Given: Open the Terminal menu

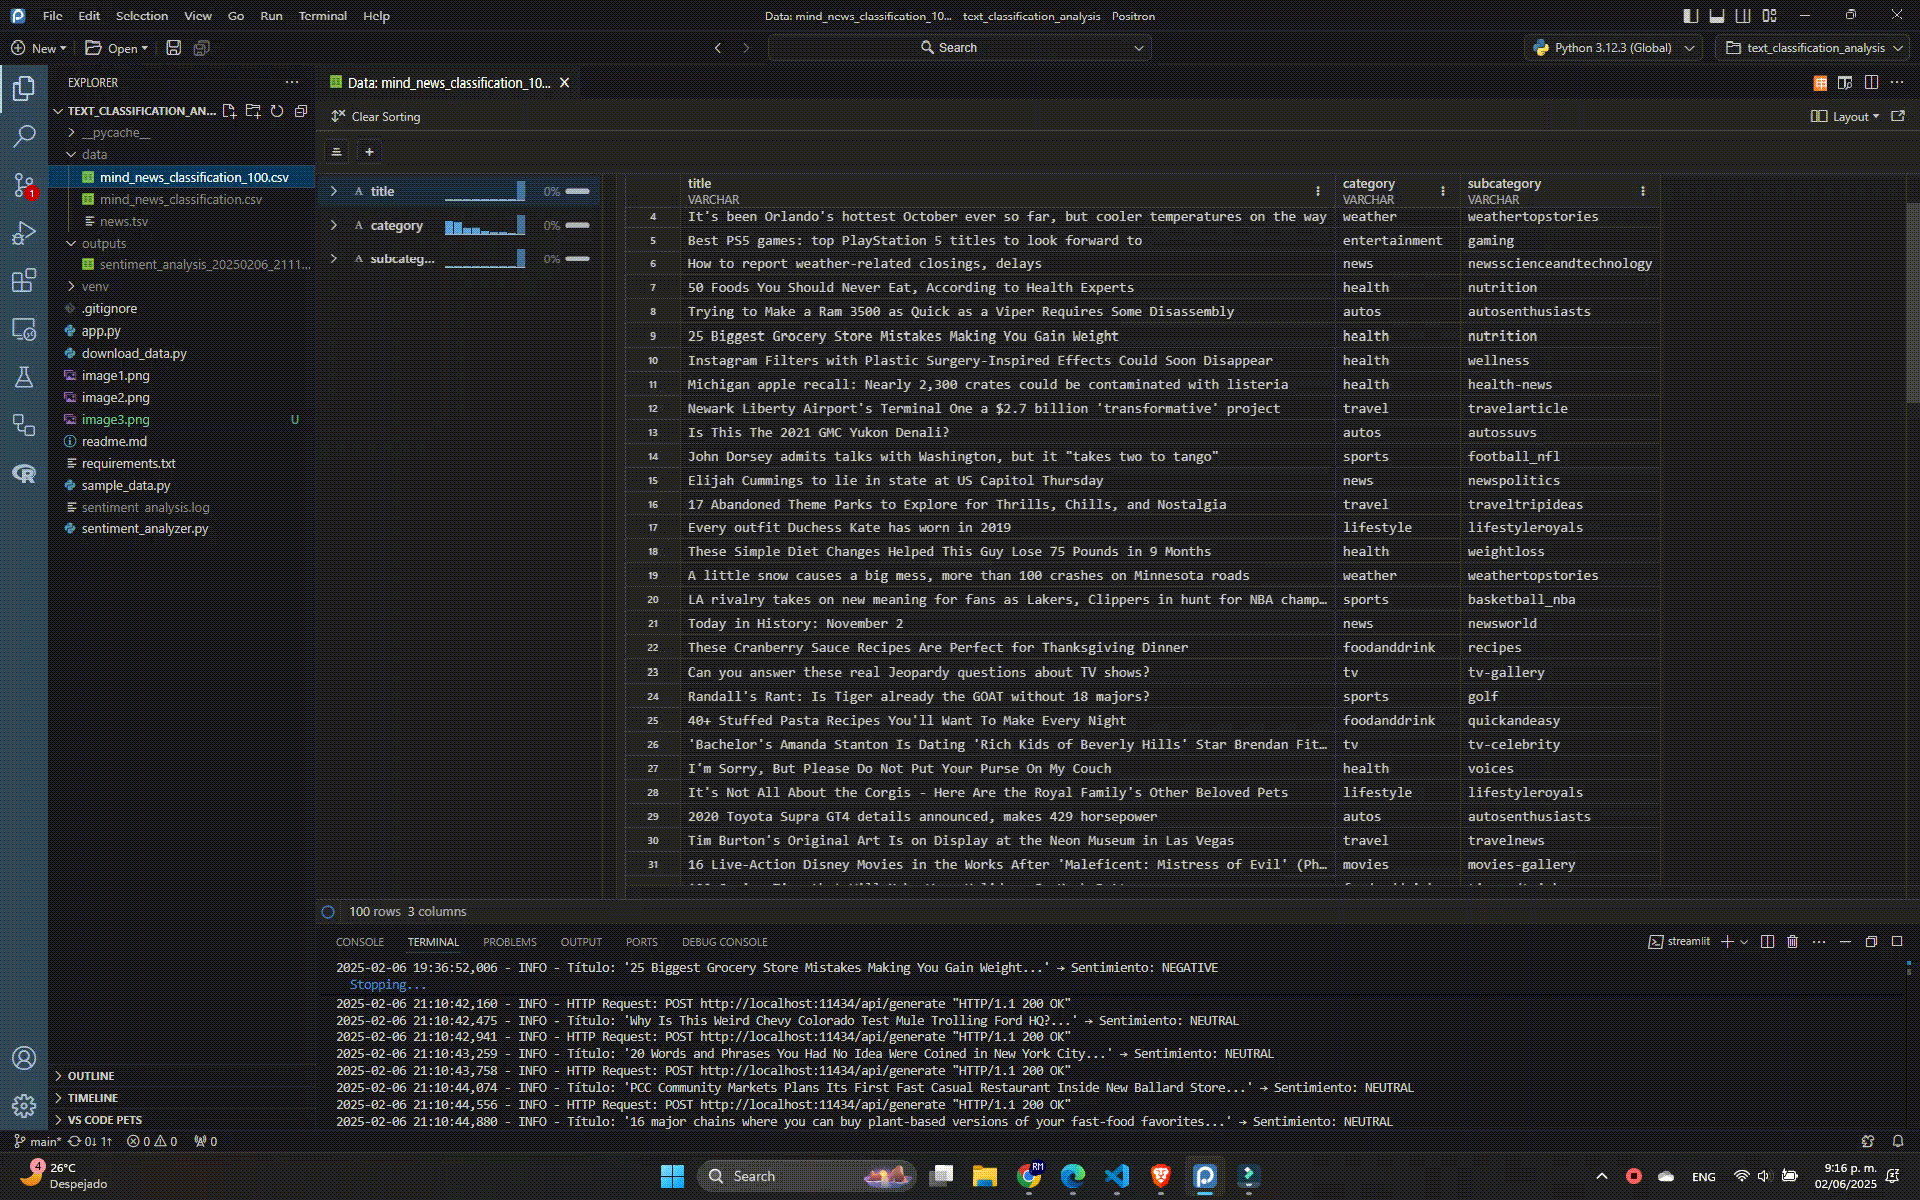Looking at the screenshot, I should [x=322, y=16].
